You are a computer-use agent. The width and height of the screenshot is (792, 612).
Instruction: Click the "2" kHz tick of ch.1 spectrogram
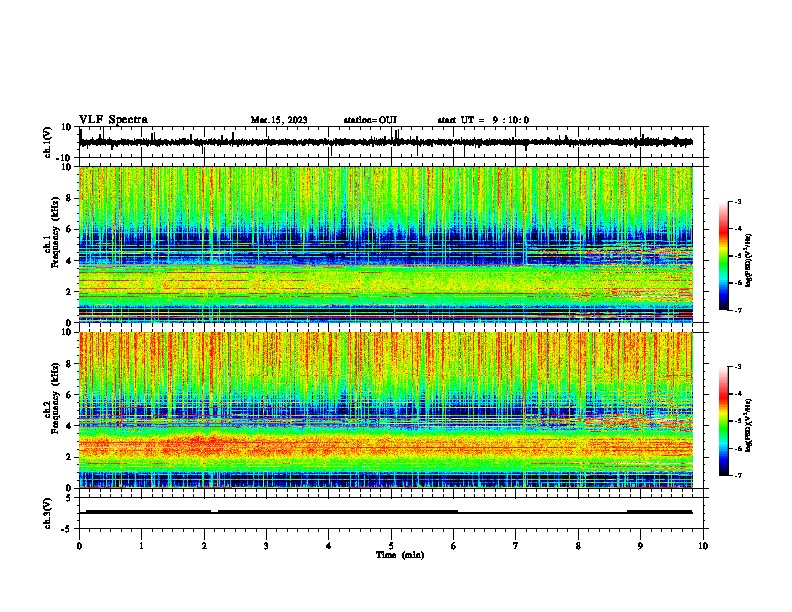[69, 292]
